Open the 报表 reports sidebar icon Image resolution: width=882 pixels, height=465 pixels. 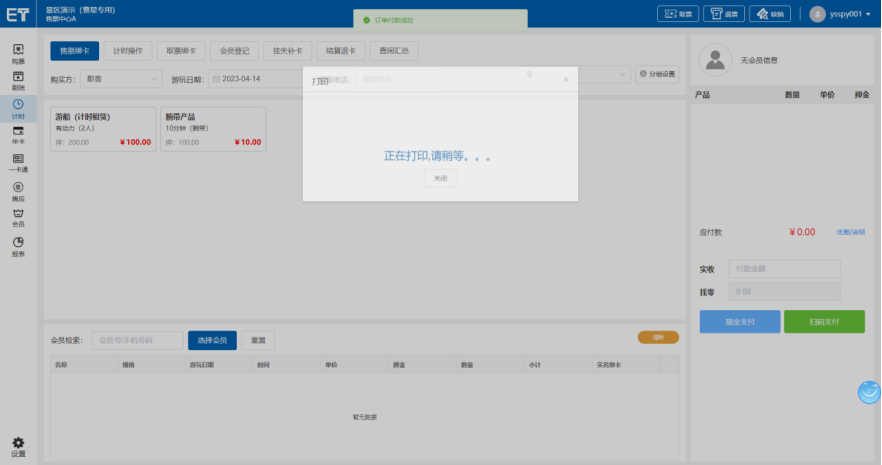(18, 245)
